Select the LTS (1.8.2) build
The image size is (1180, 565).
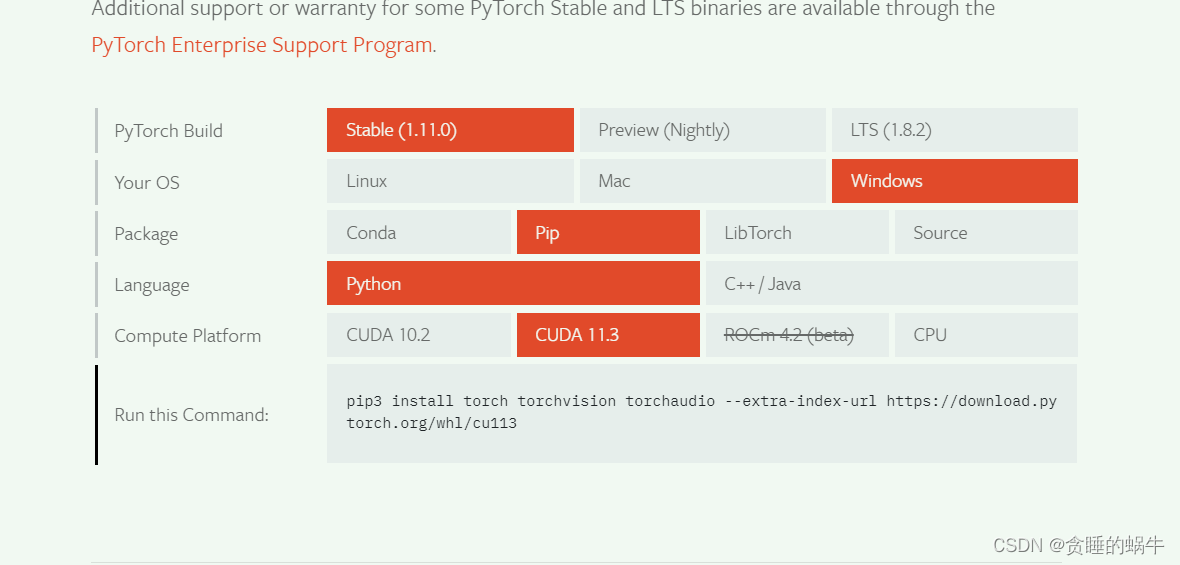[954, 130]
